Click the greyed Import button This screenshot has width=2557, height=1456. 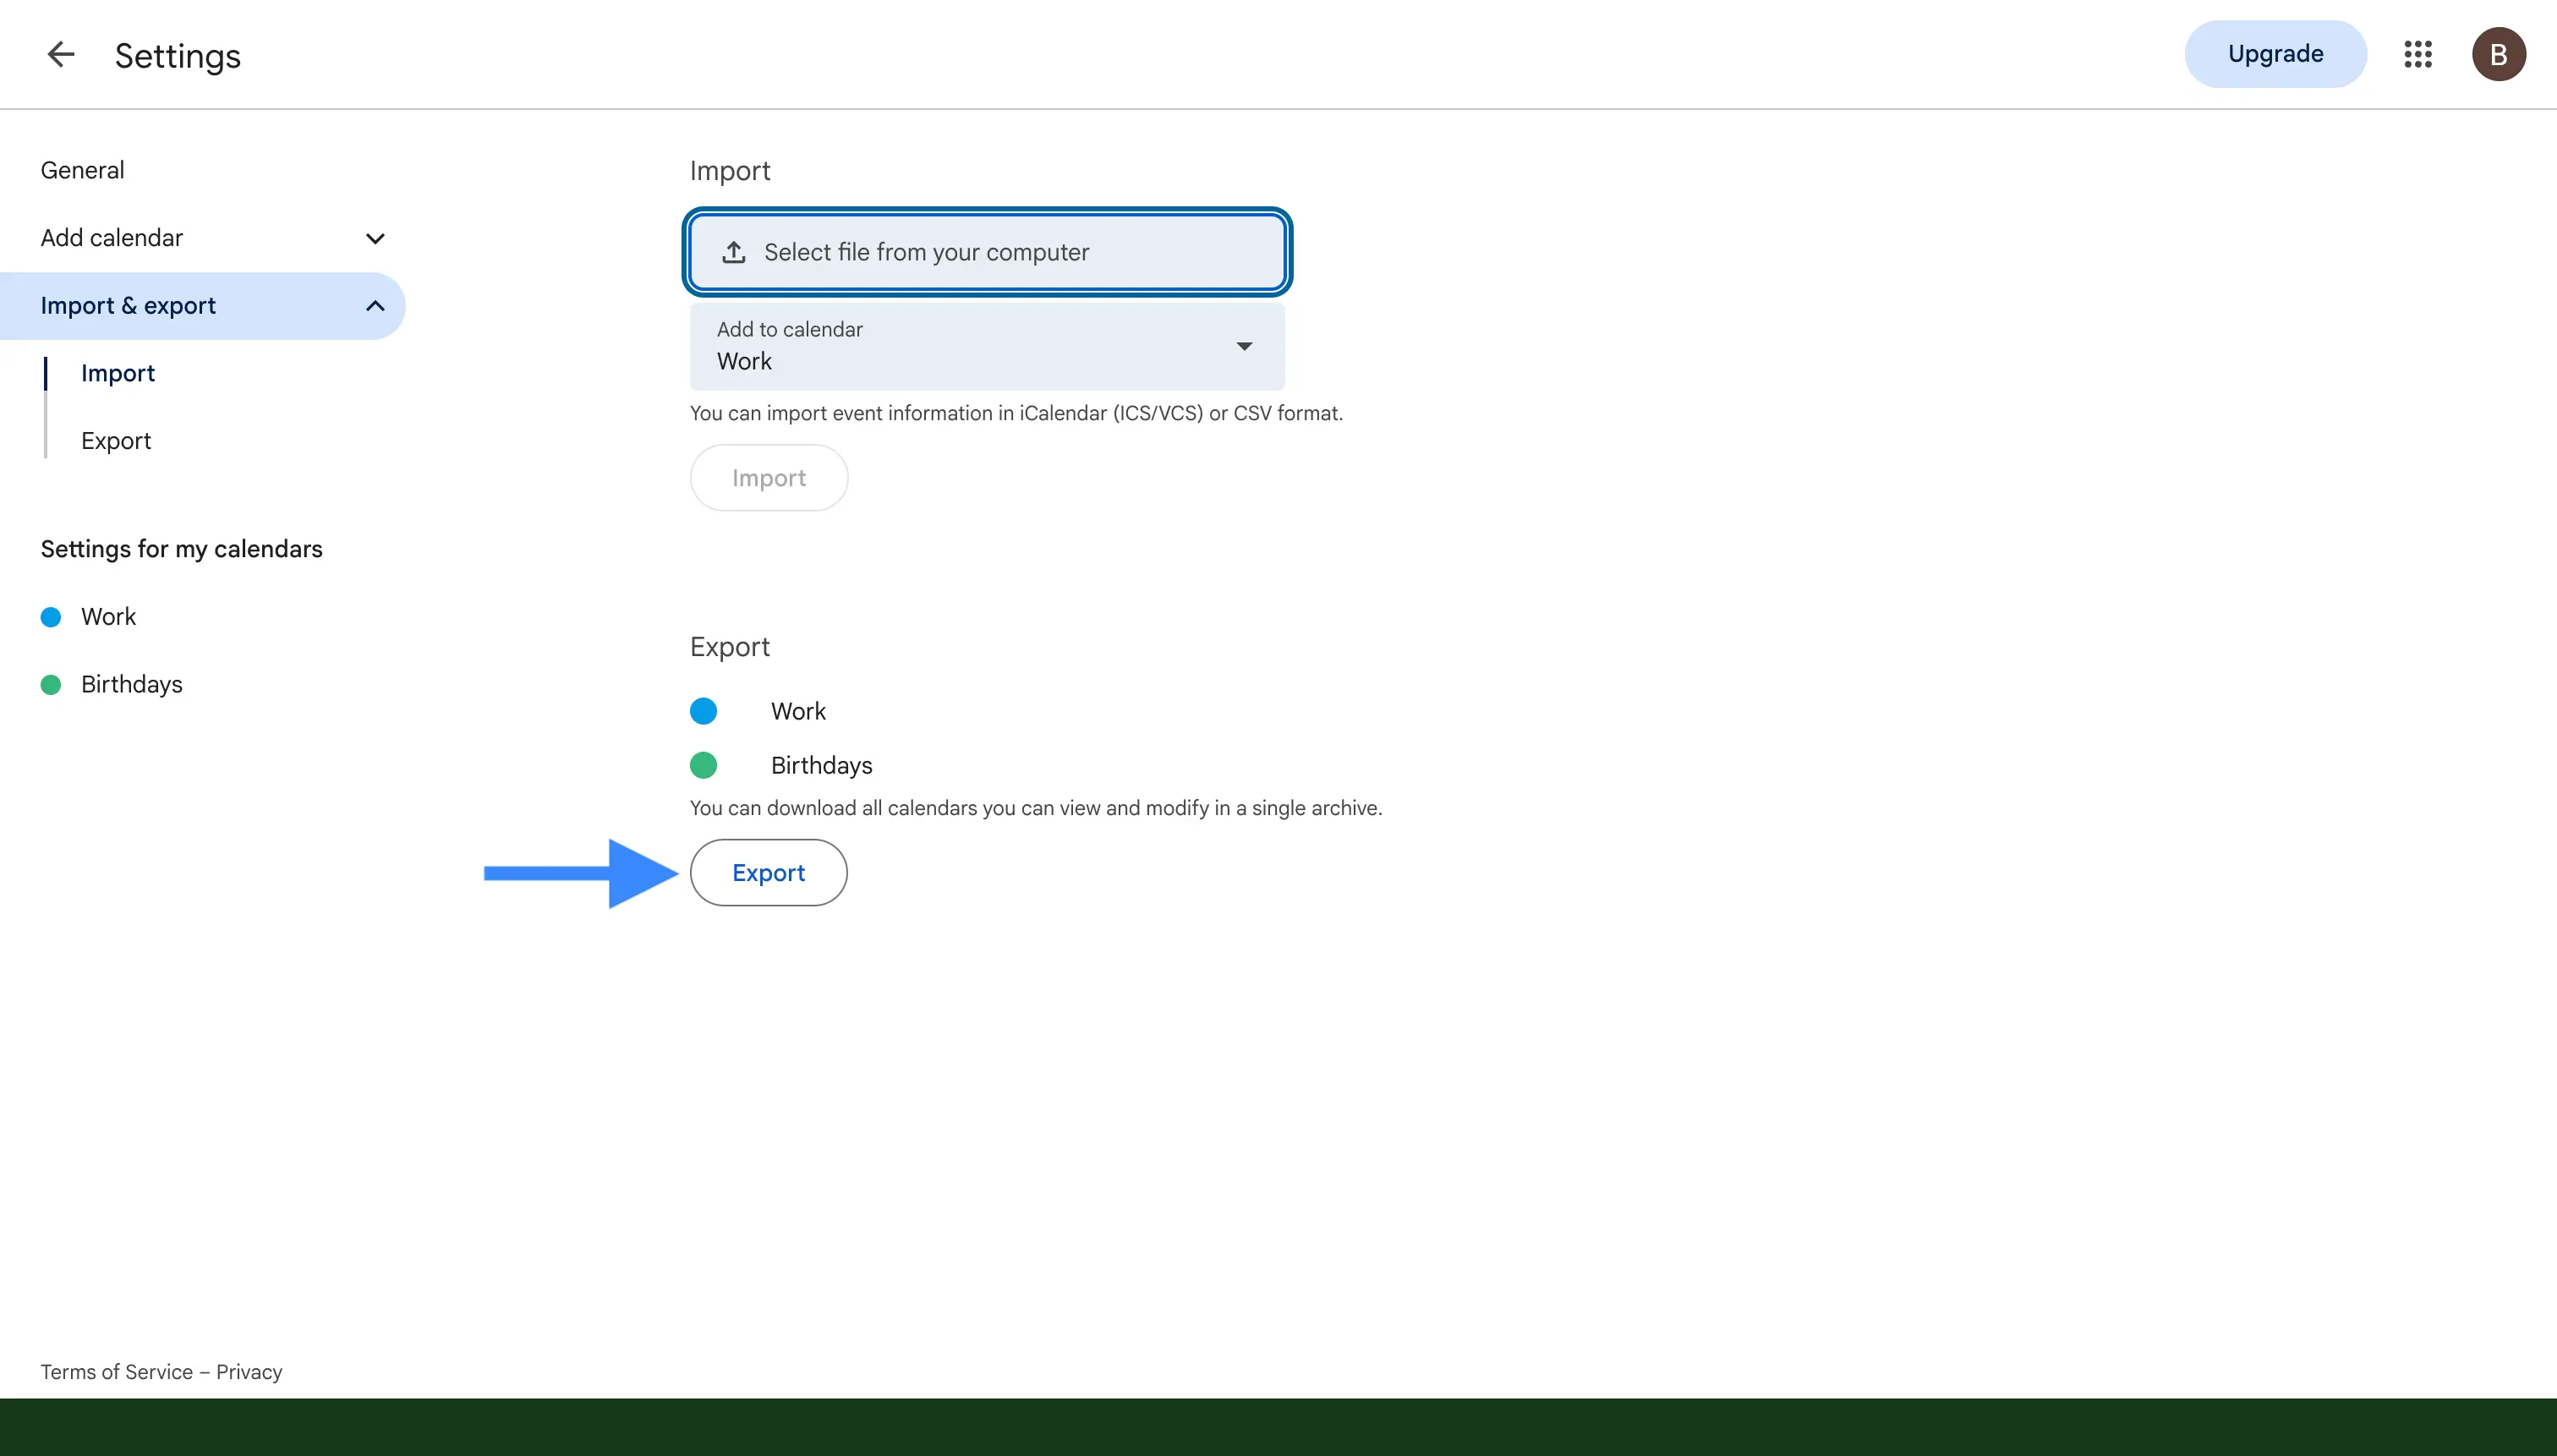click(x=768, y=478)
